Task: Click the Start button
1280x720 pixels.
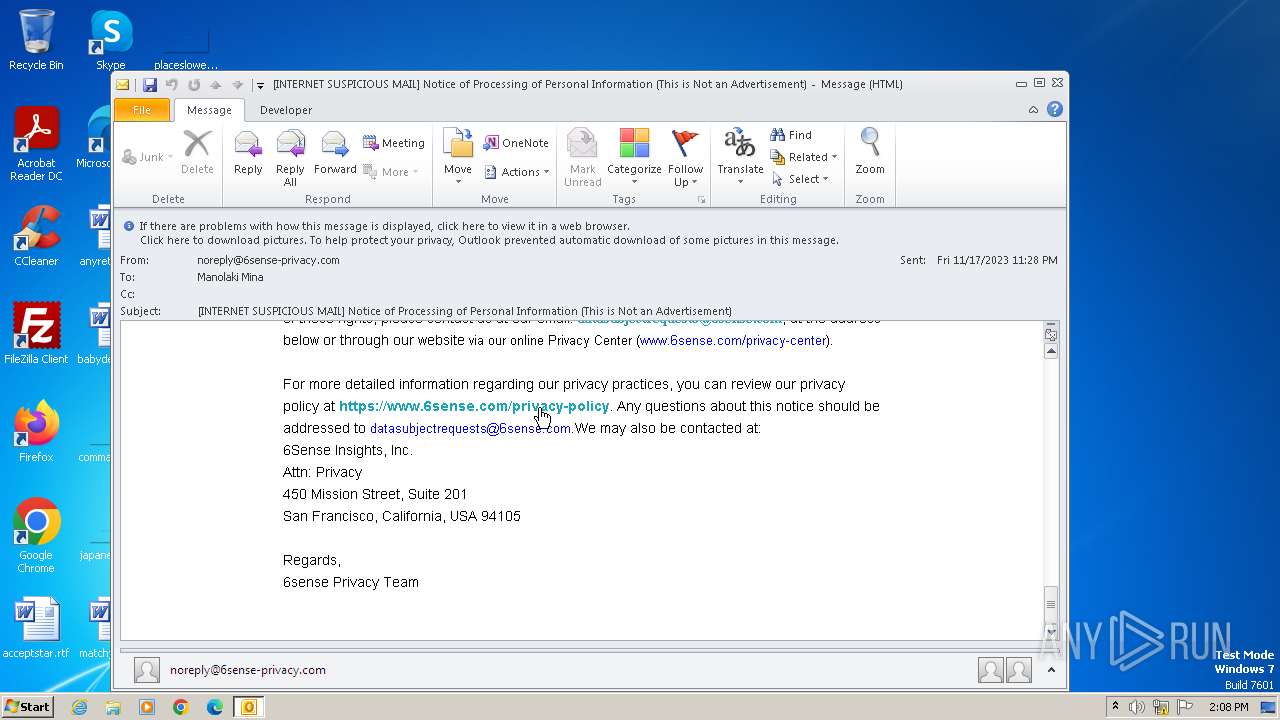Action: pos(28,707)
